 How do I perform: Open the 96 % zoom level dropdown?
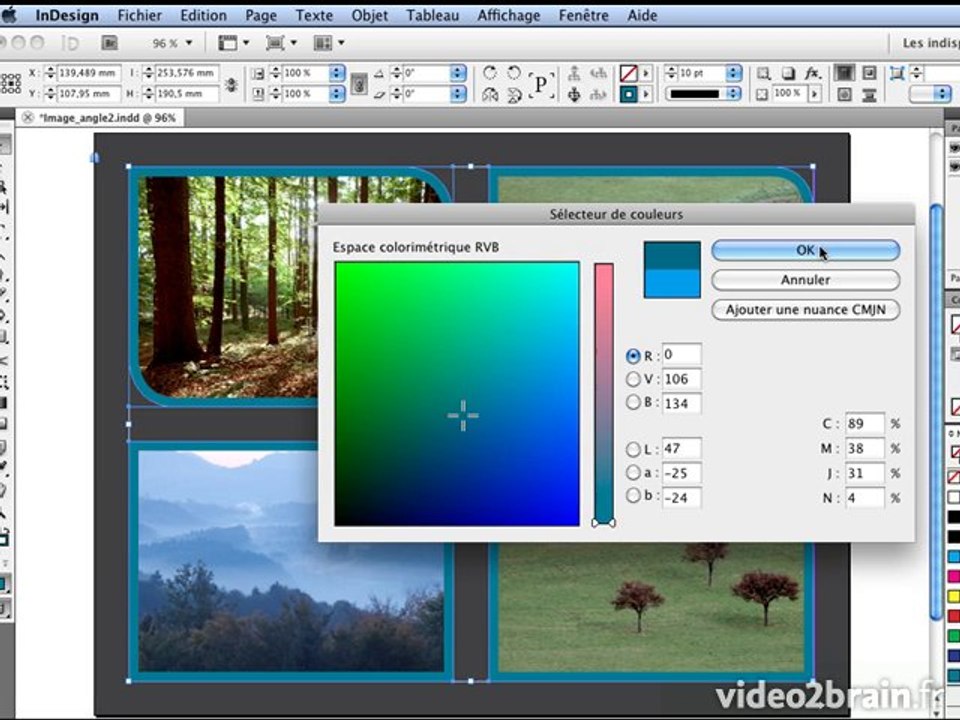click(189, 43)
